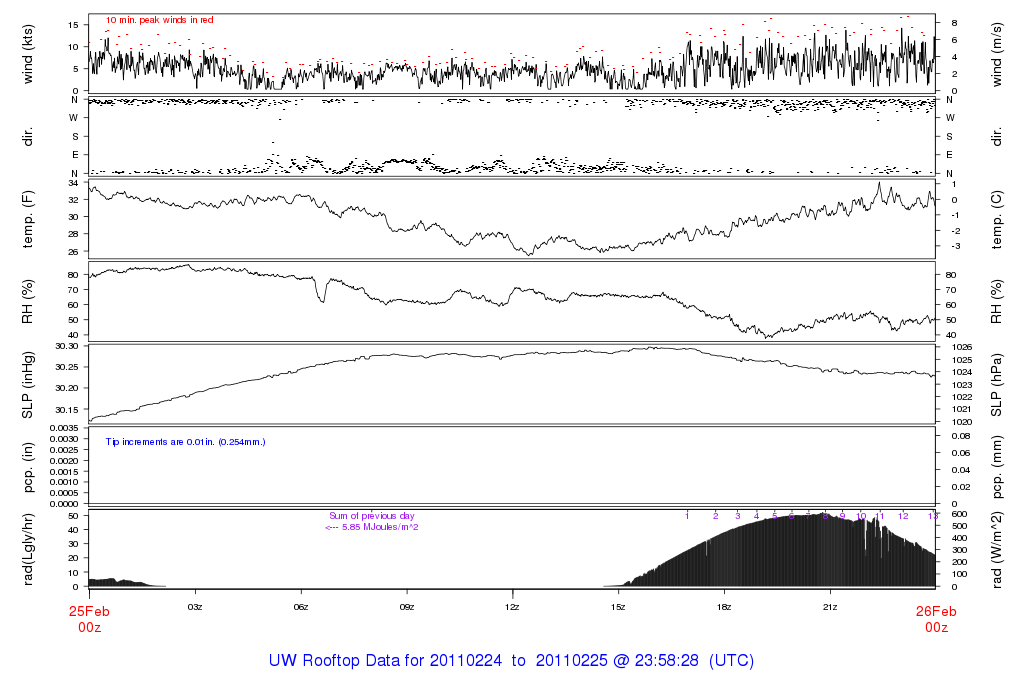Click the 03z time axis label
This screenshot has height=700, width=1024.
coord(195,606)
